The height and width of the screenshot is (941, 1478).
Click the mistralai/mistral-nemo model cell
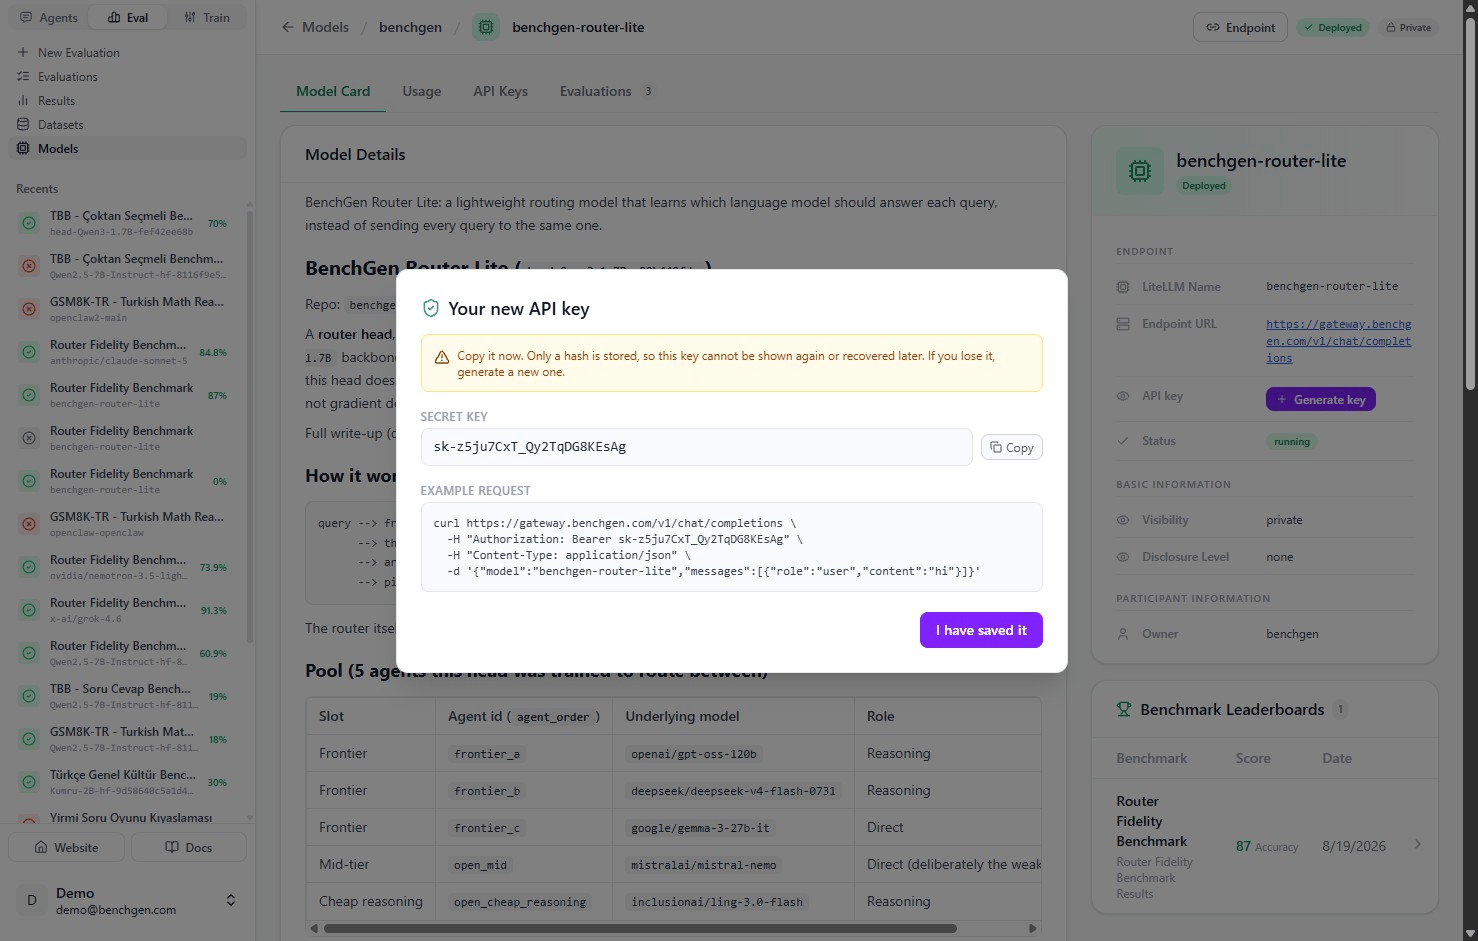[704, 865]
